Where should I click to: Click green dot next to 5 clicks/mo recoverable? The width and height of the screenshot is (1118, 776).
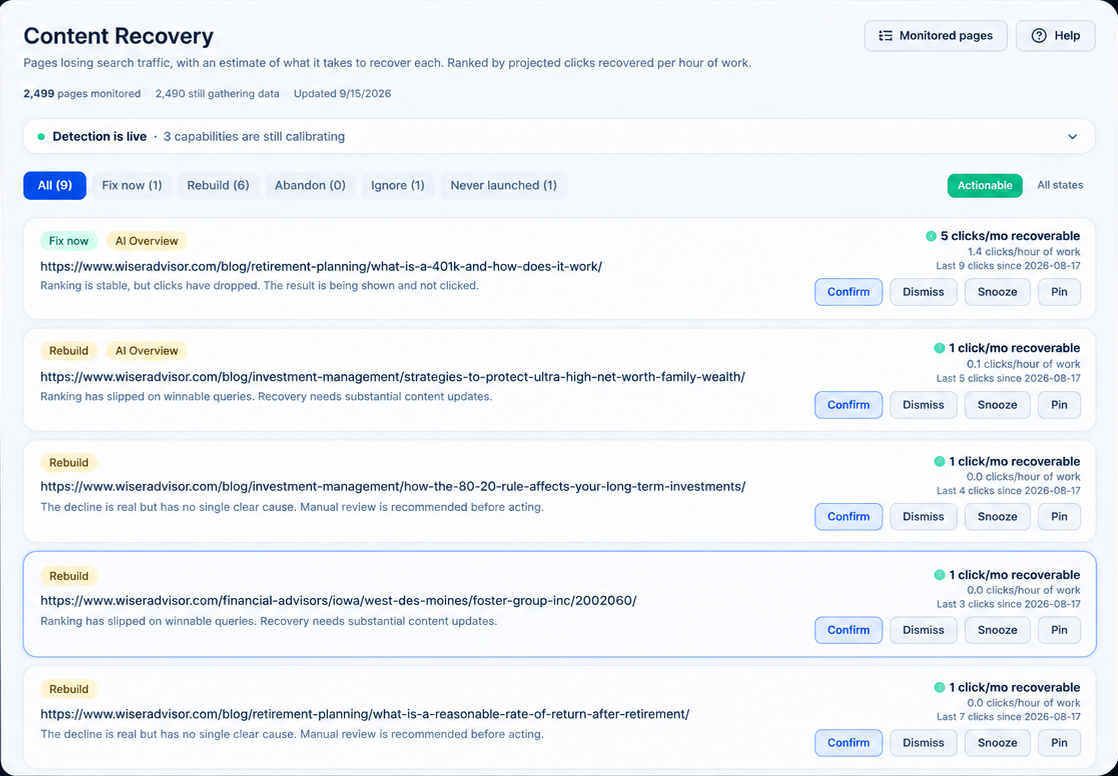930,236
